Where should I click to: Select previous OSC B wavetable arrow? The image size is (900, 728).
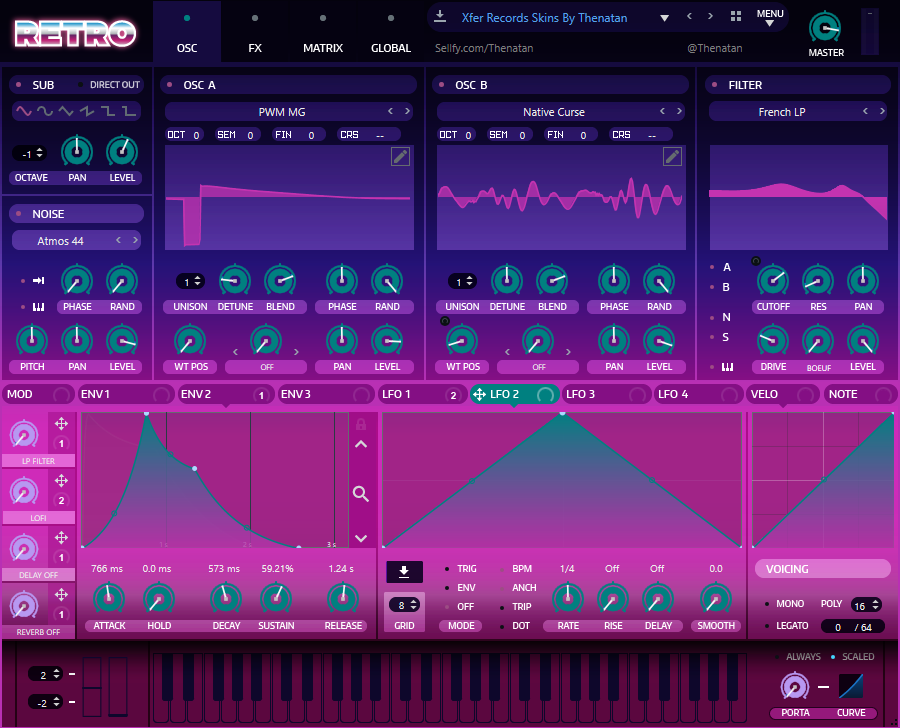[662, 111]
